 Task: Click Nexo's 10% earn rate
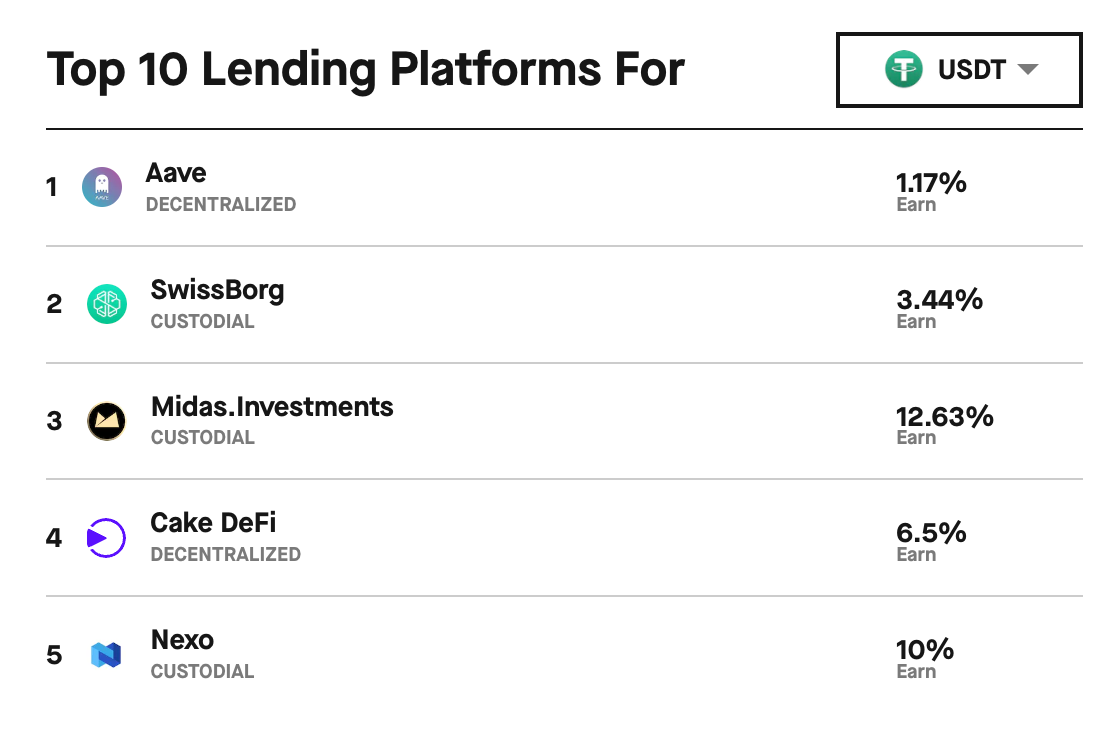coord(925,650)
